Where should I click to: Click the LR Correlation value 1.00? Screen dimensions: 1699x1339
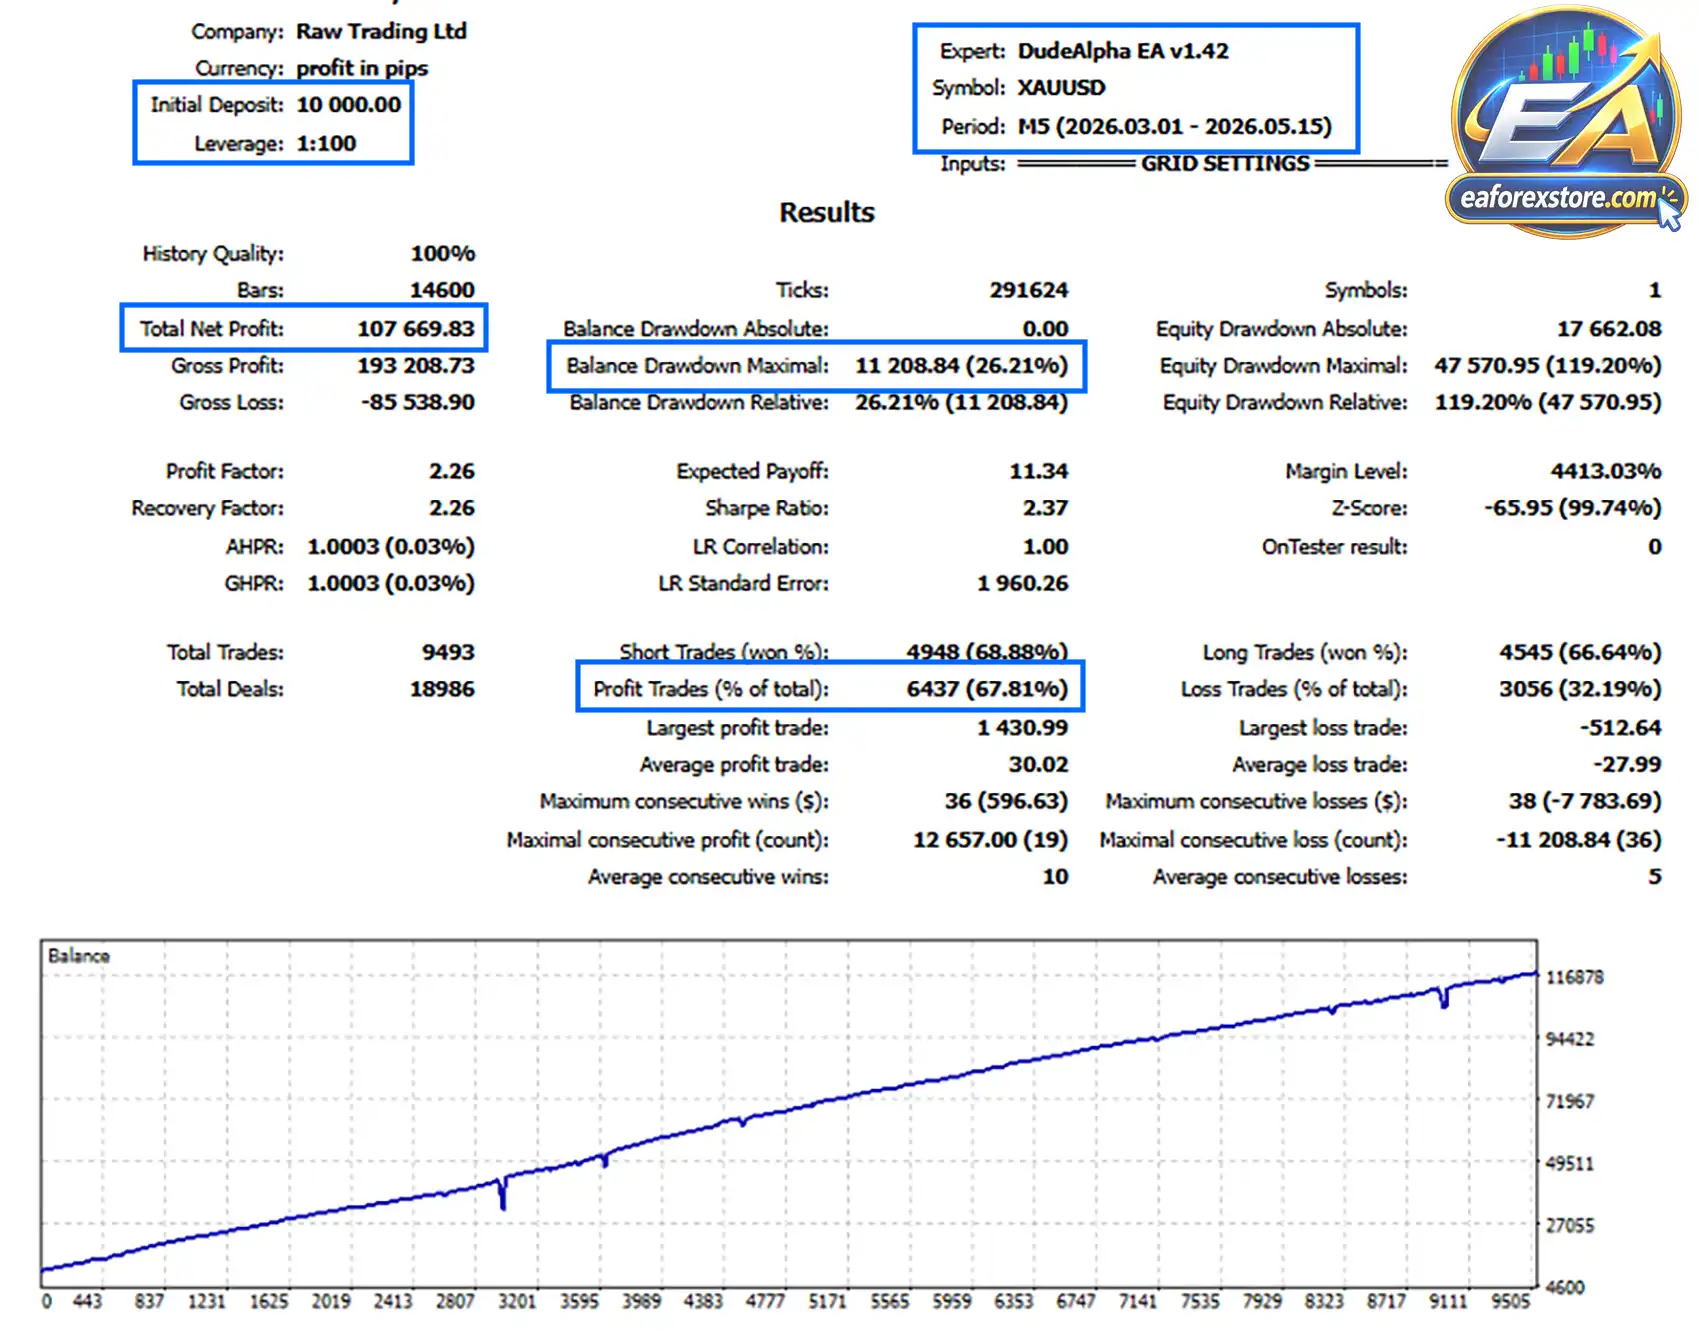1045,546
